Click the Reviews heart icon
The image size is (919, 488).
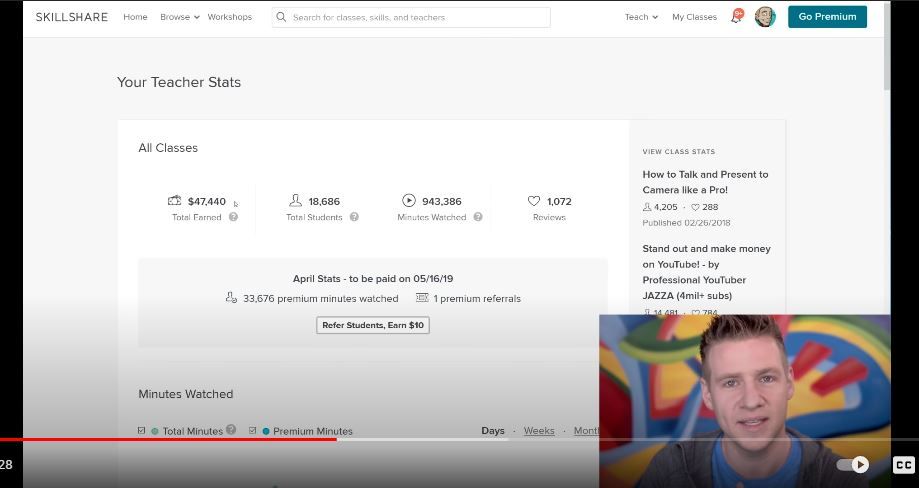point(534,201)
